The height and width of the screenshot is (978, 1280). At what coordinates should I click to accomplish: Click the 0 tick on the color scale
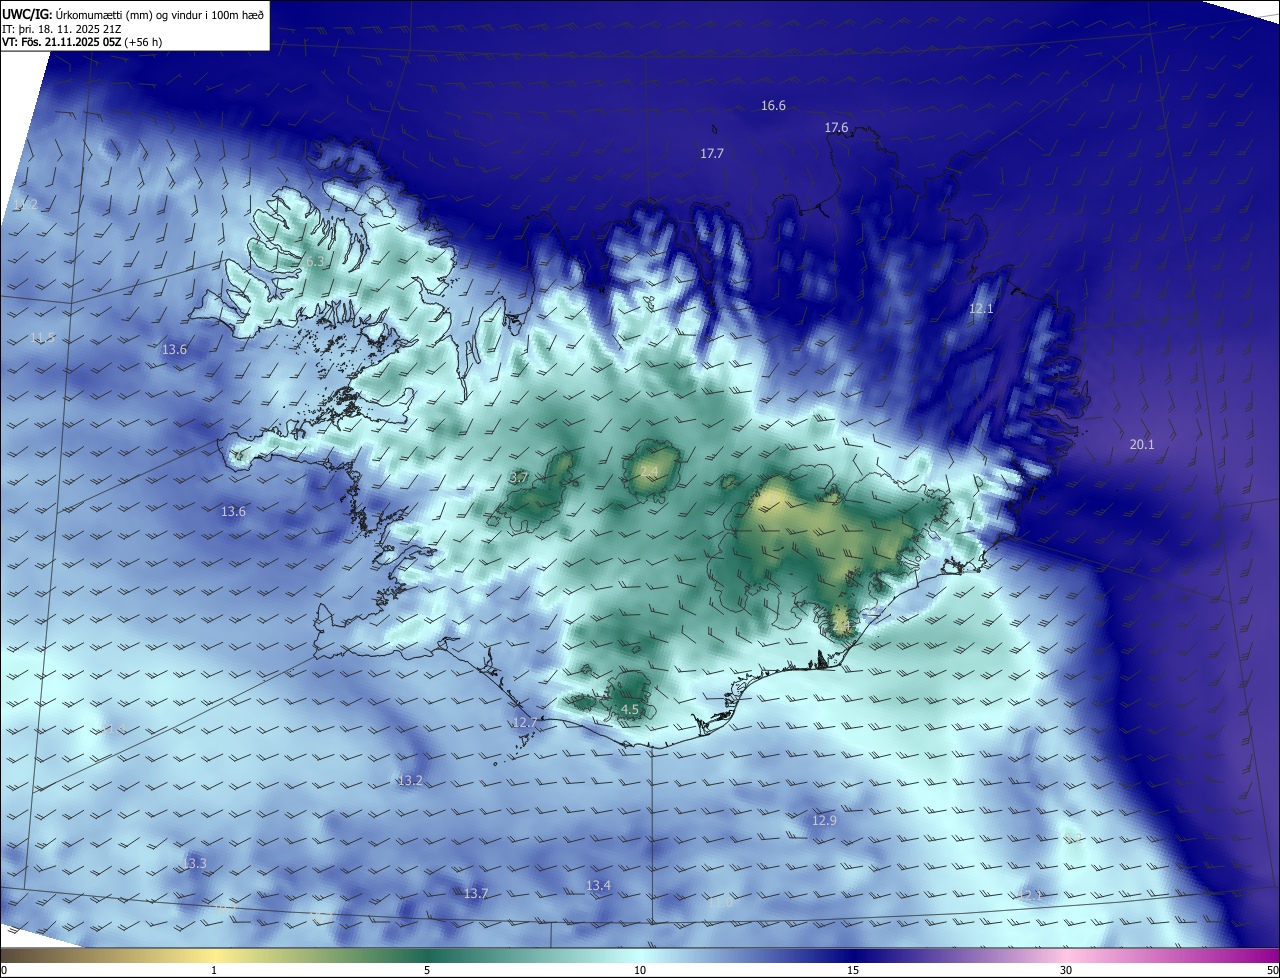coord(4,970)
